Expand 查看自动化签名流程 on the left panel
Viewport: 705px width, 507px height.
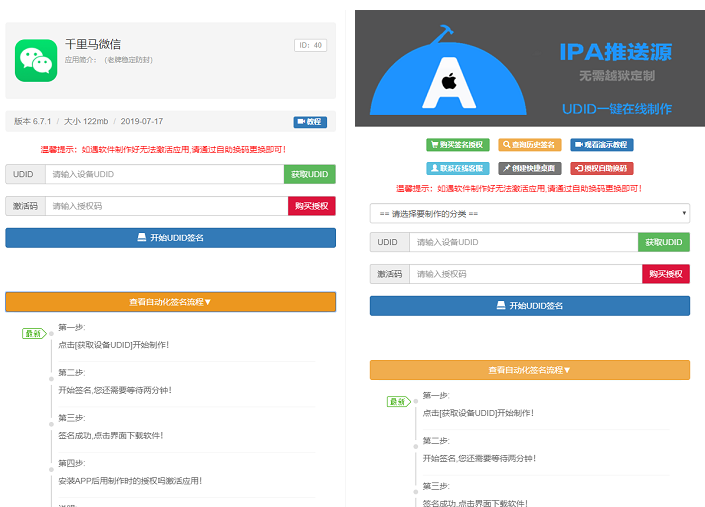pos(170,301)
